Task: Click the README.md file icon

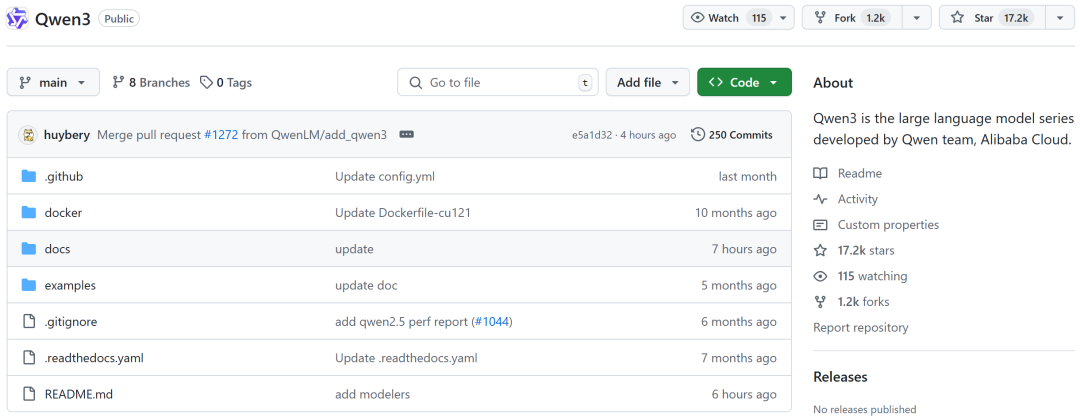Action: (x=28, y=394)
